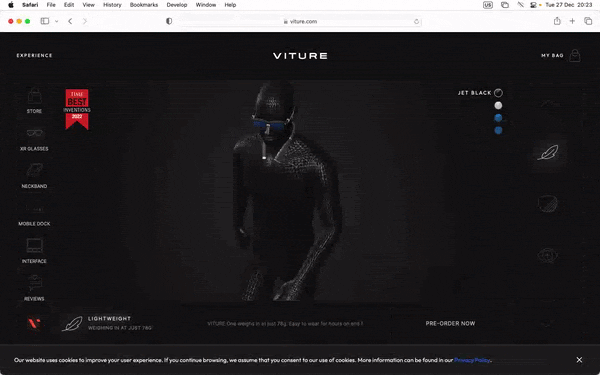600x375 pixels.
Task: Select the bottom blue color swatch
Action: click(498, 130)
